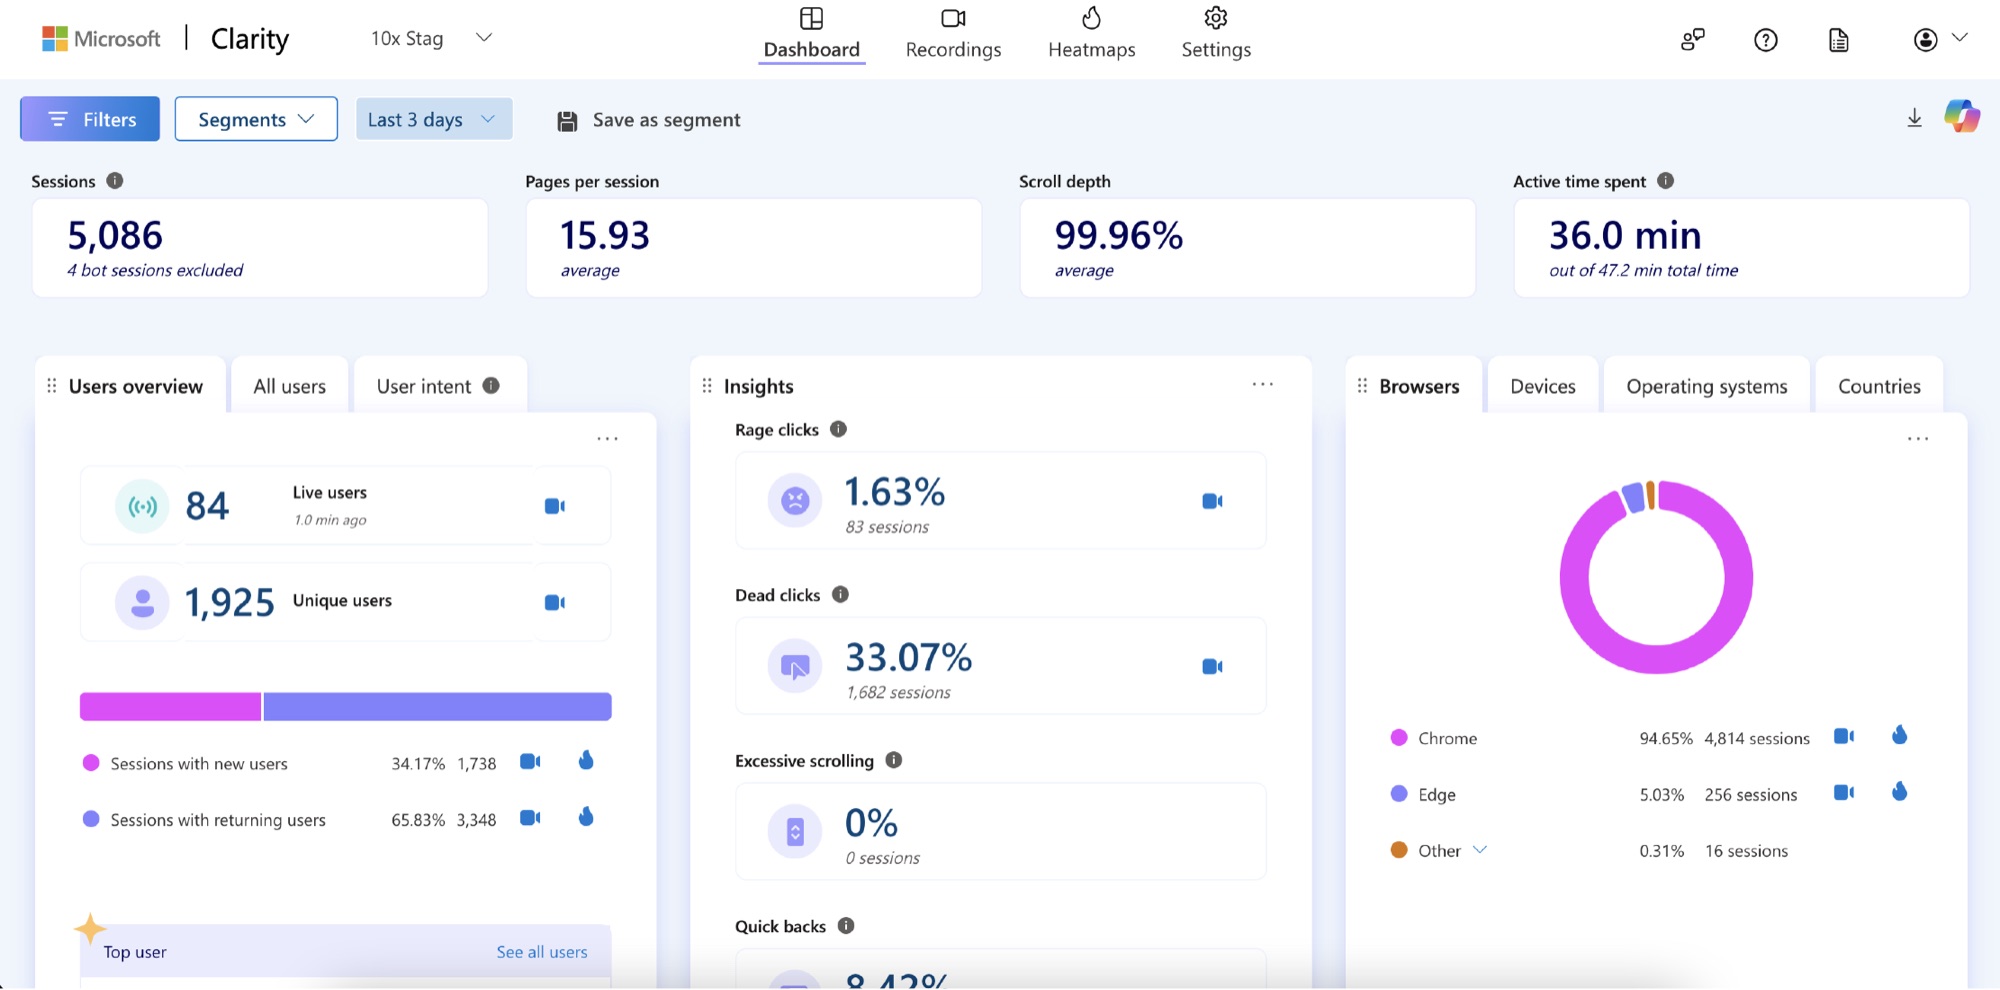This screenshot has height=990, width=2000.
Task: Open the Copilot icon at top right
Action: click(1962, 116)
